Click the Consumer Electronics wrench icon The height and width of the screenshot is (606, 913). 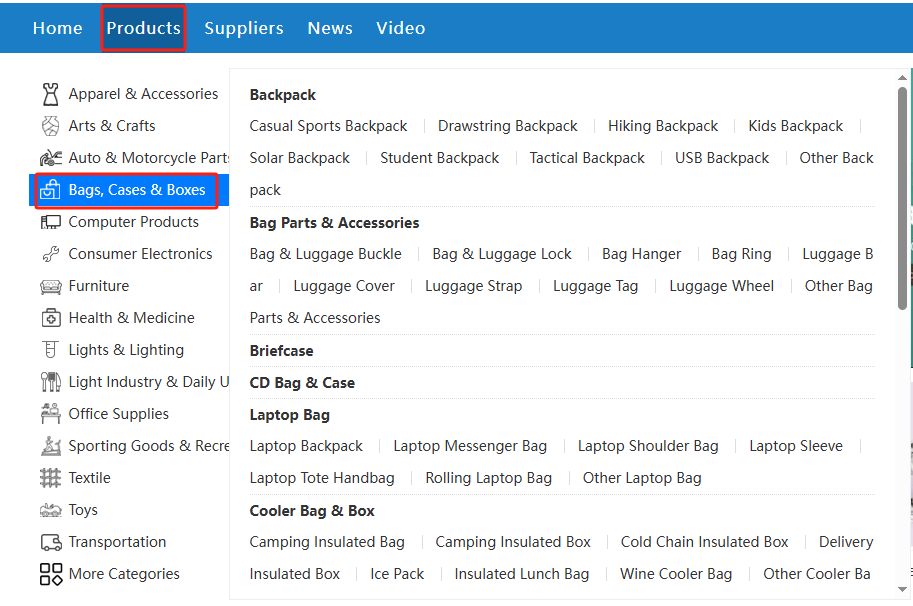point(51,254)
